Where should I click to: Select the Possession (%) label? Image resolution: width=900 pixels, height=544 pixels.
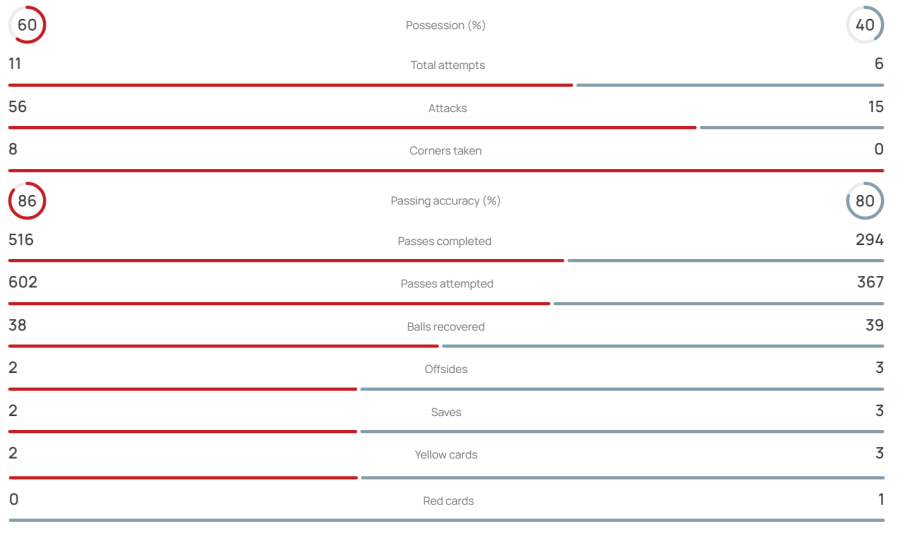pos(445,25)
